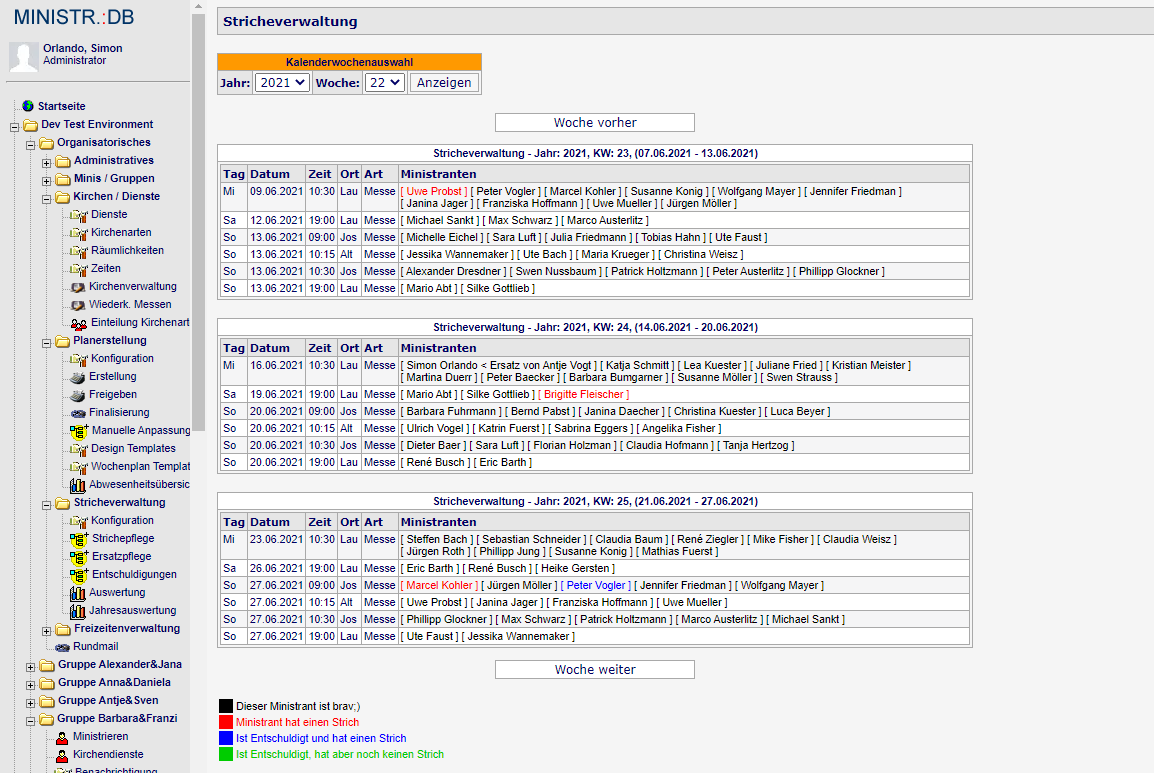Click the red legend color square

[x=226, y=722]
